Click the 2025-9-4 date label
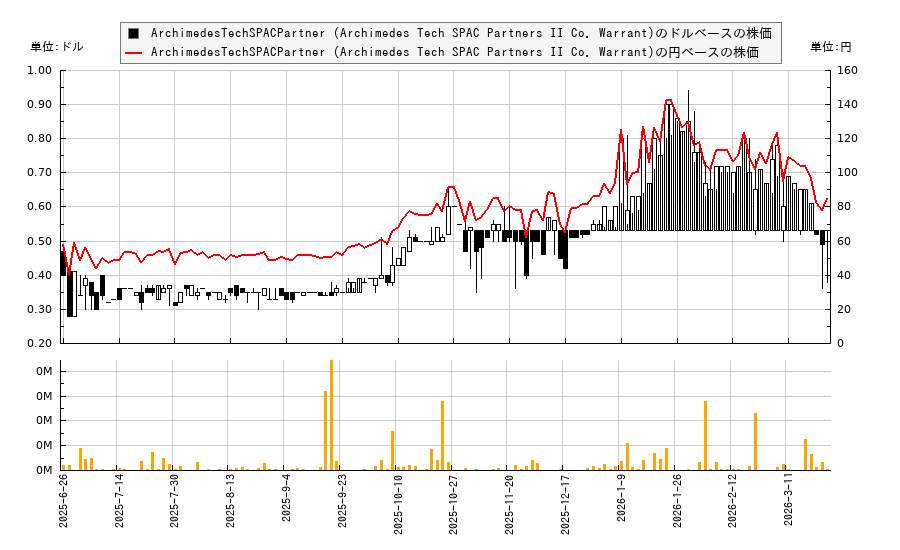The image size is (900, 550). pyautogui.click(x=286, y=498)
